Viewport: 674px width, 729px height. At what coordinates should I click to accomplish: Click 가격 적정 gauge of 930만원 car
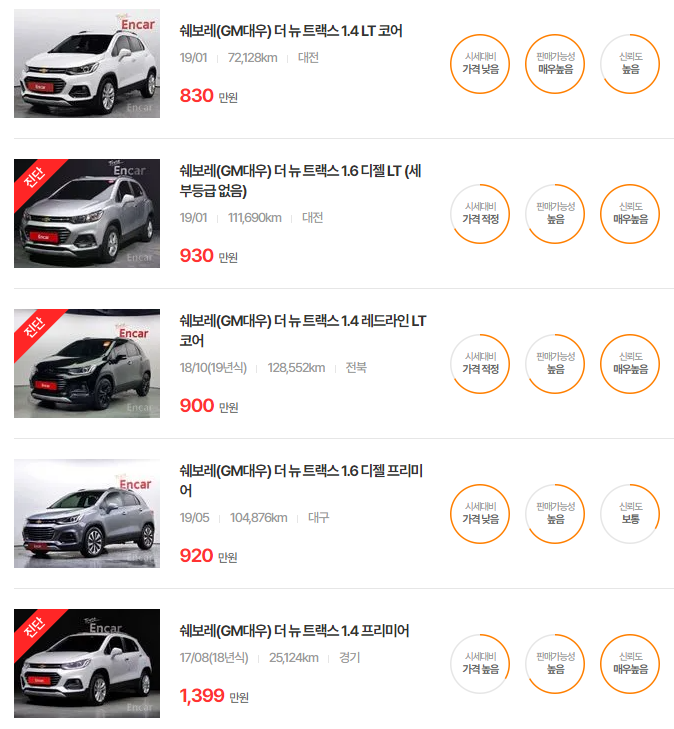click(x=480, y=214)
